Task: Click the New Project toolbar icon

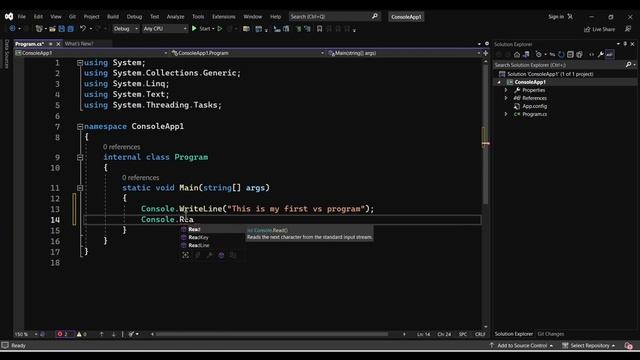Action: tap(39, 29)
